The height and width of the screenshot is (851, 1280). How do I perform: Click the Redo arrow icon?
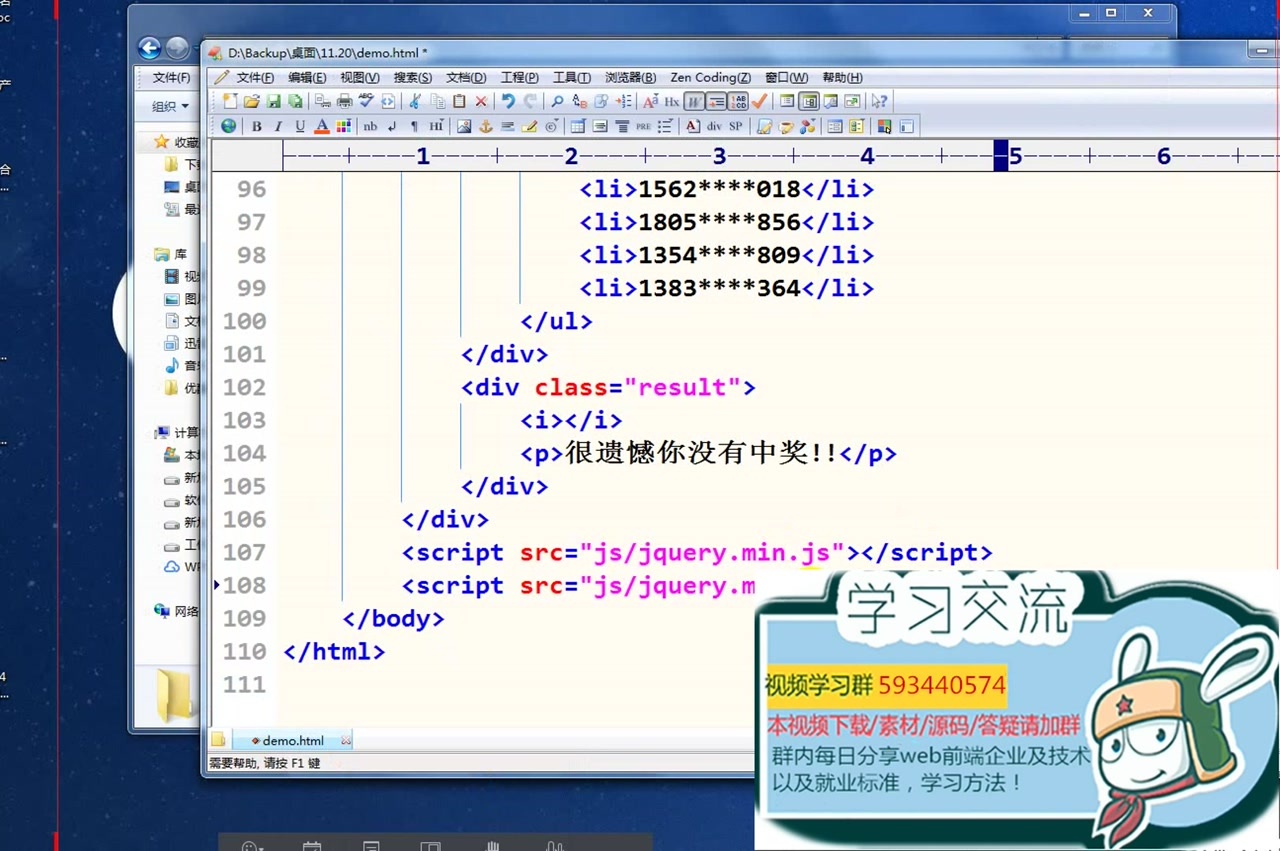530,101
